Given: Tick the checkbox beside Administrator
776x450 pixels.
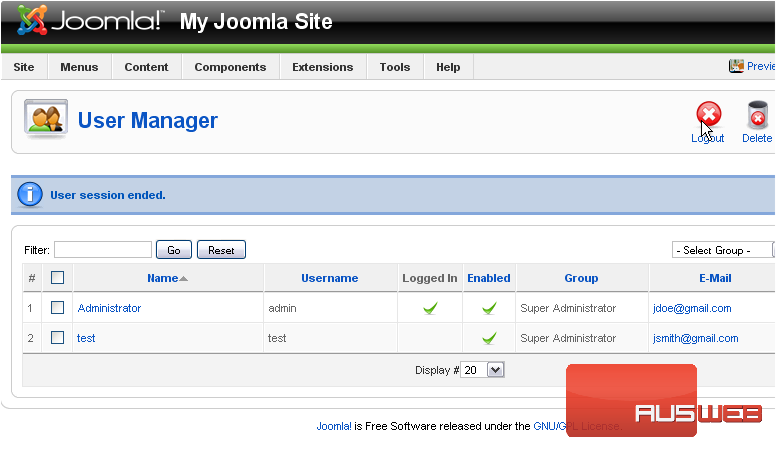Looking at the screenshot, I should 57,308.
